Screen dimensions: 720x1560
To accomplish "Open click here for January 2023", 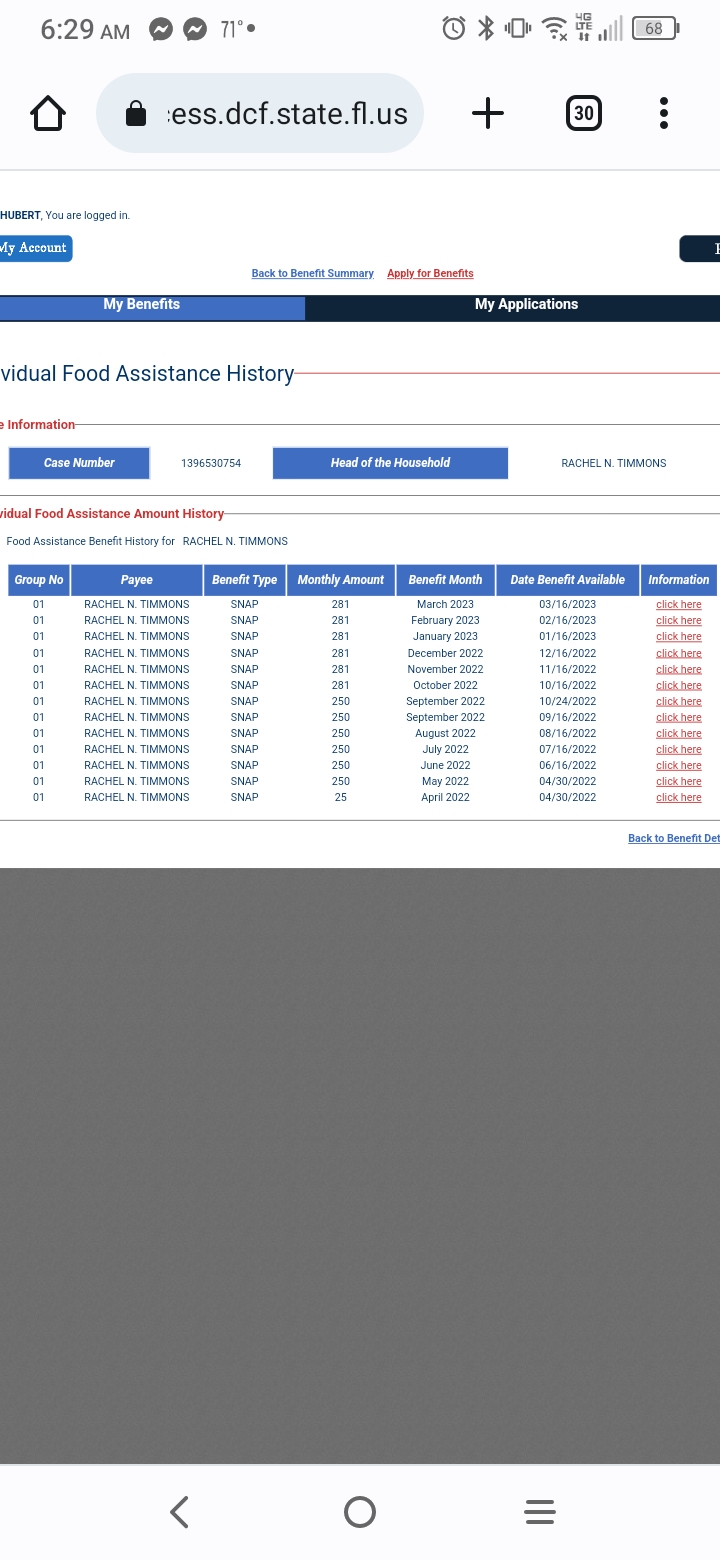I will tap(678, 636).
